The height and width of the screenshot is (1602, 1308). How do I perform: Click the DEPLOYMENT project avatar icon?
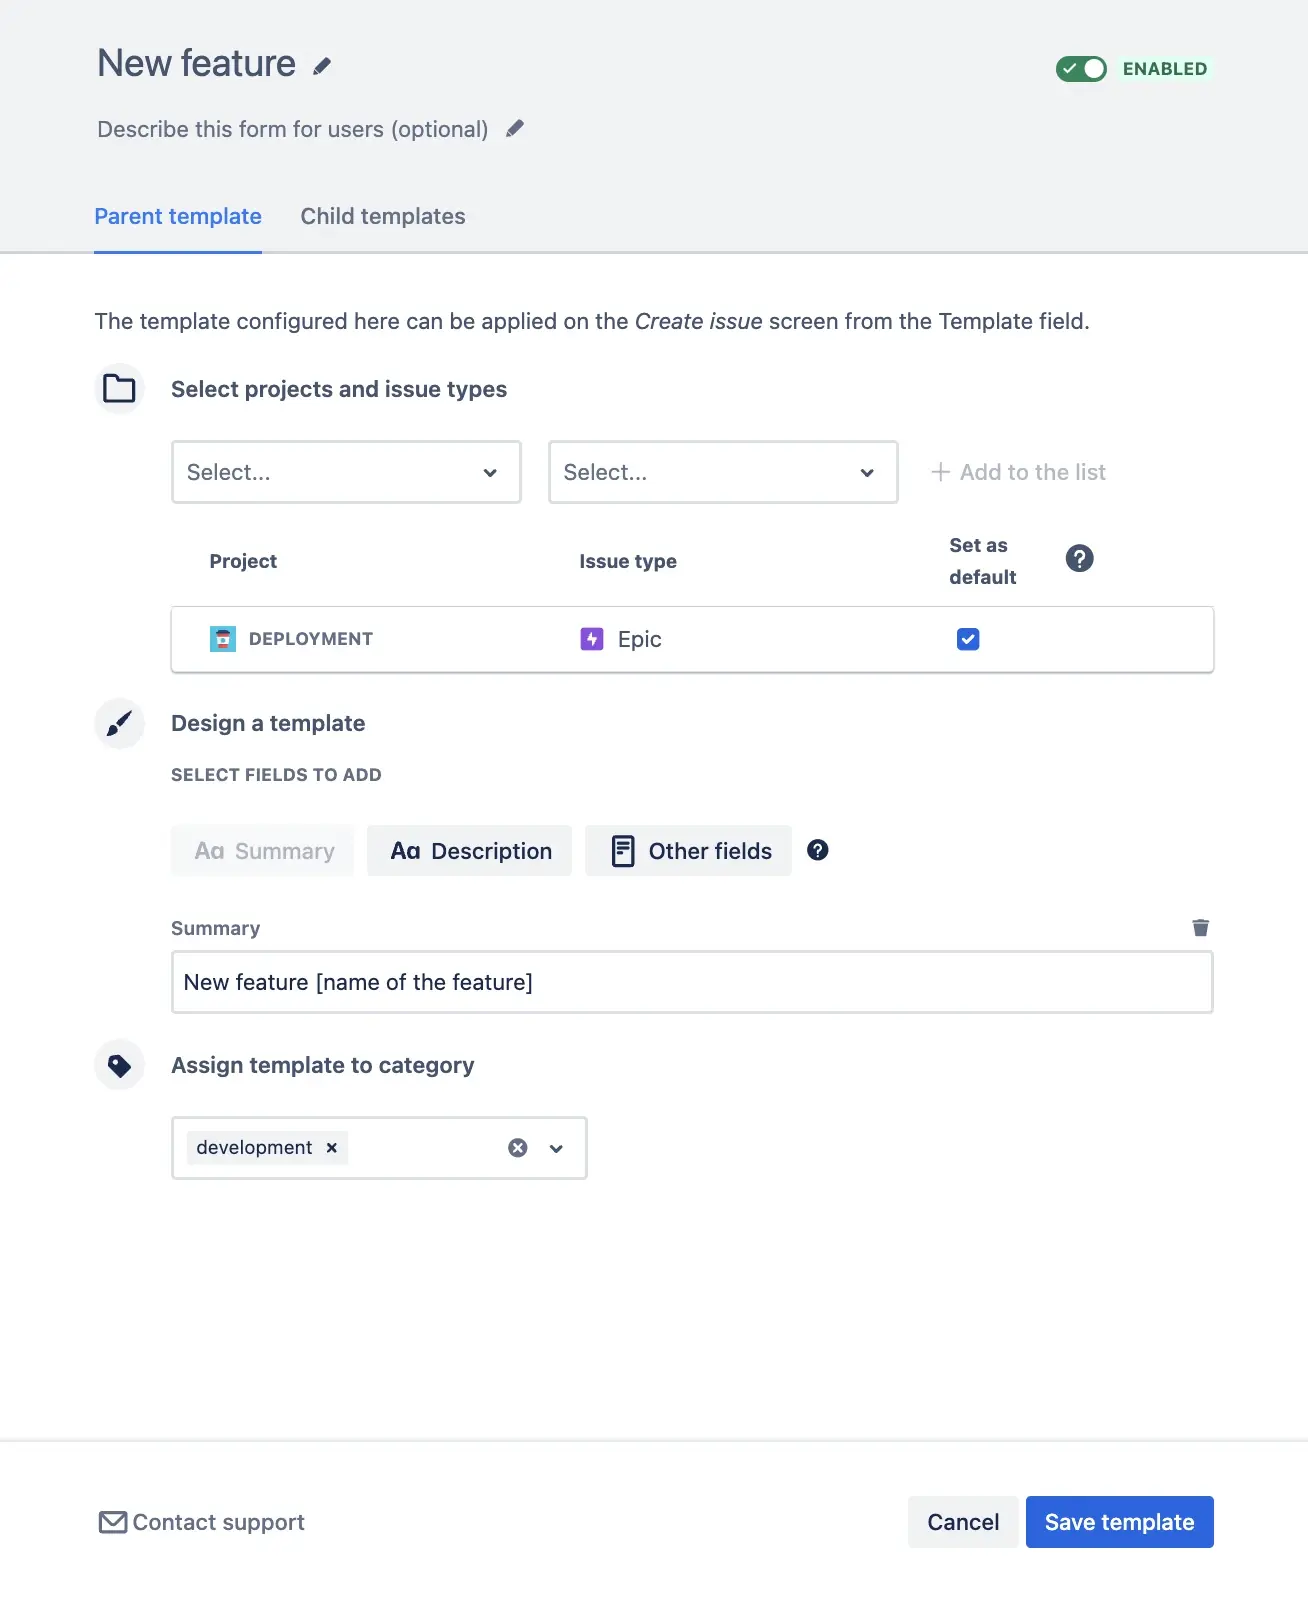tap(223, 639)
